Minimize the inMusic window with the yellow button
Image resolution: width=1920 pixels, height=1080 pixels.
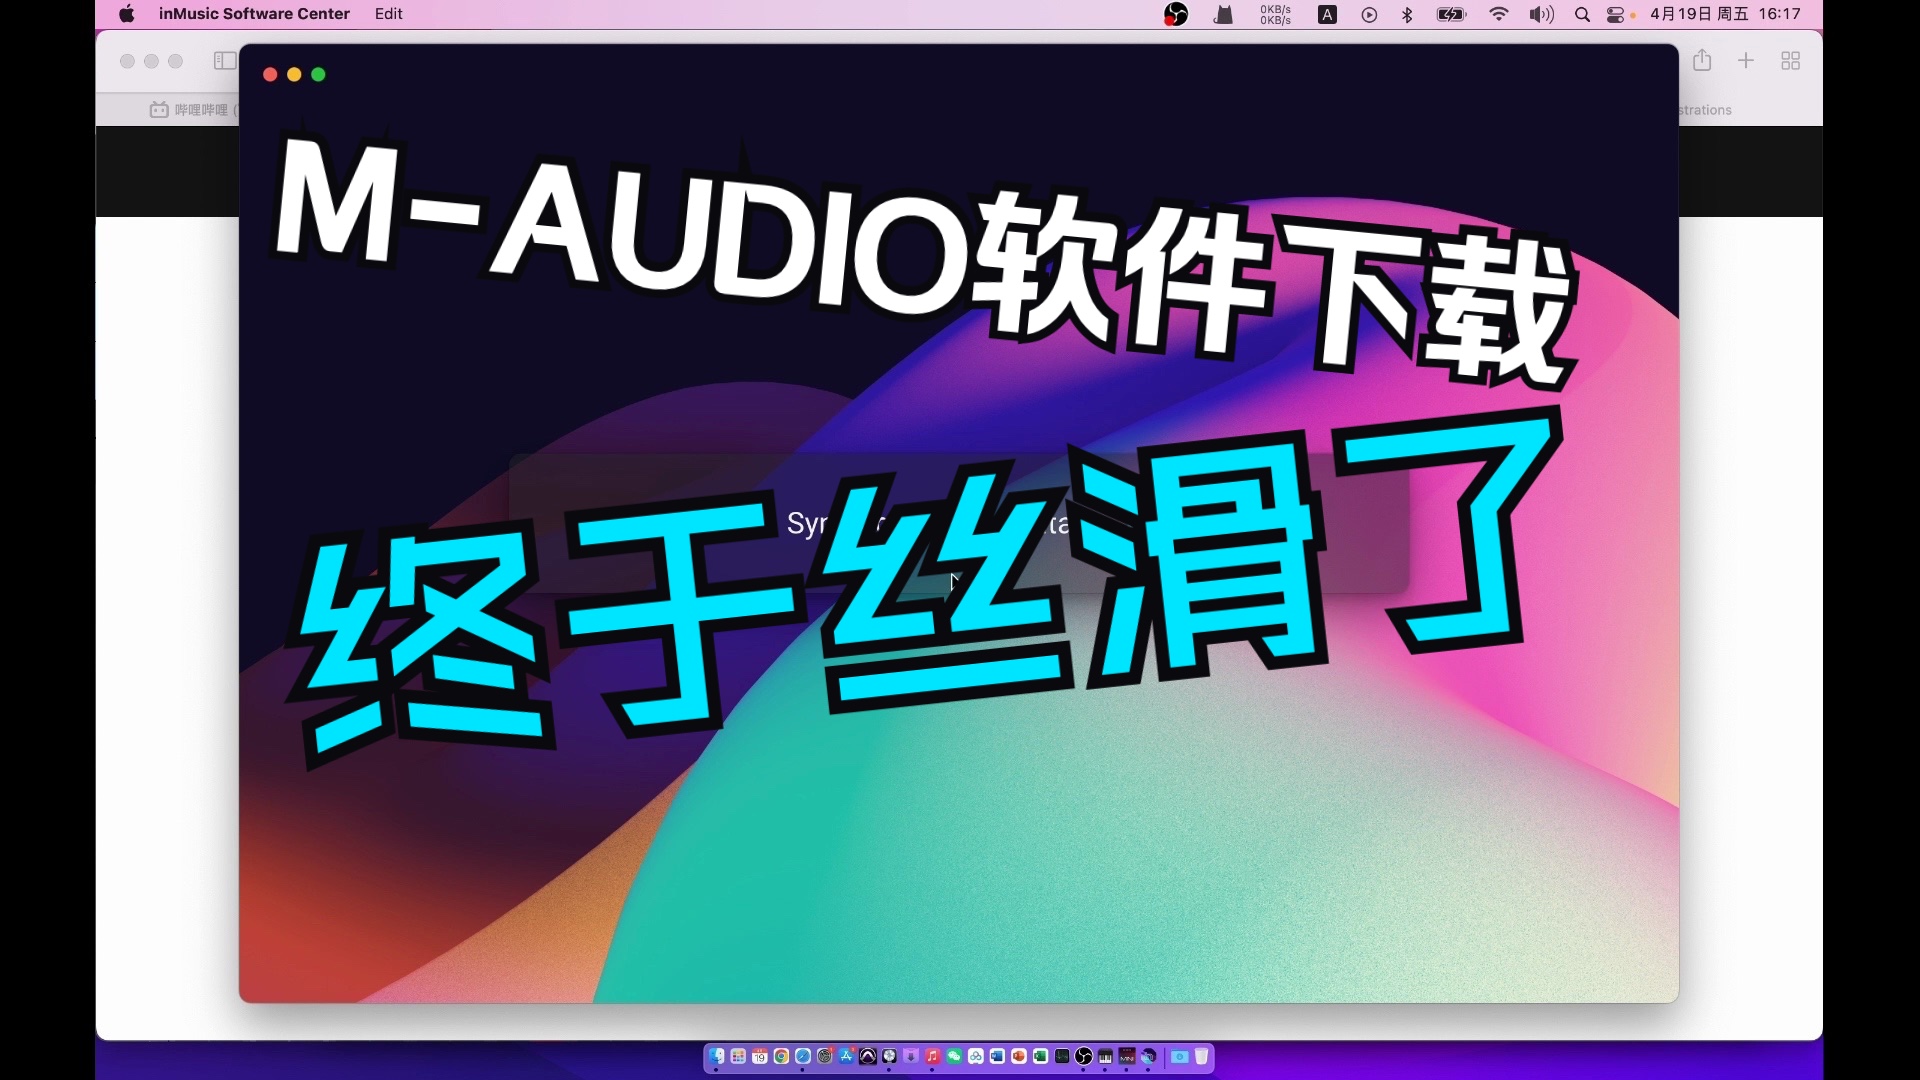[294, 75]
